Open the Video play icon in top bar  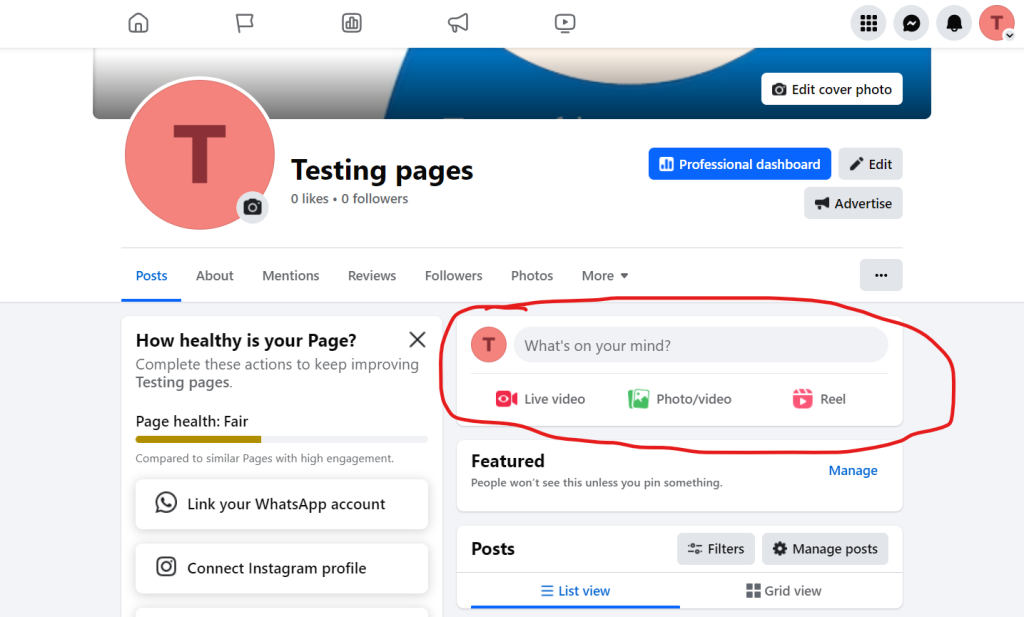(565, 23)
